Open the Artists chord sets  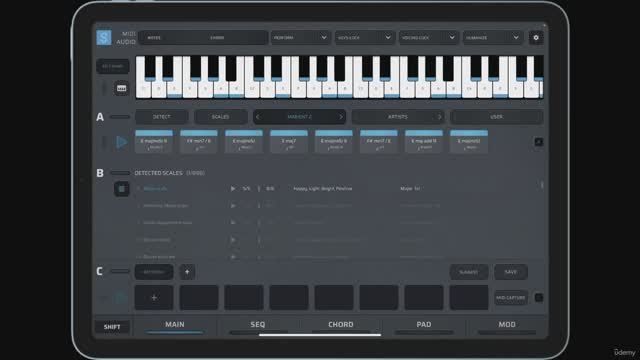(x=398, y=117)
